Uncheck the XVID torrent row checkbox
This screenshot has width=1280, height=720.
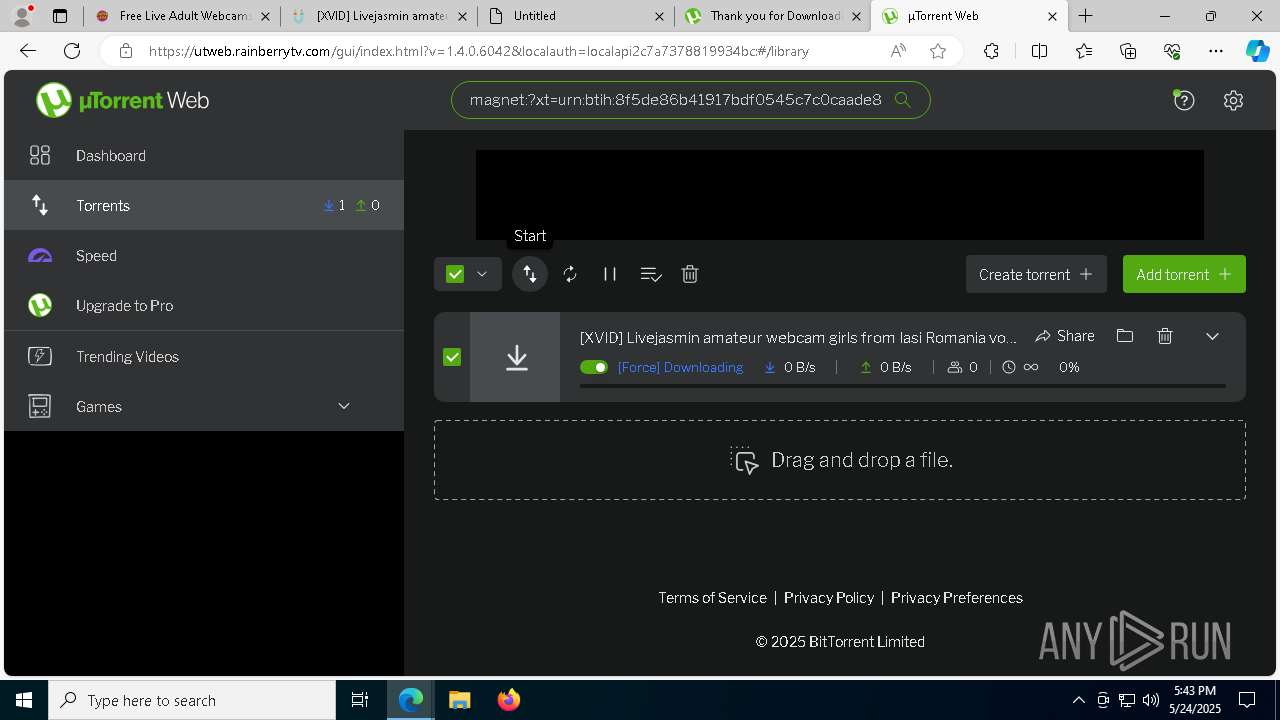(452, 357)
